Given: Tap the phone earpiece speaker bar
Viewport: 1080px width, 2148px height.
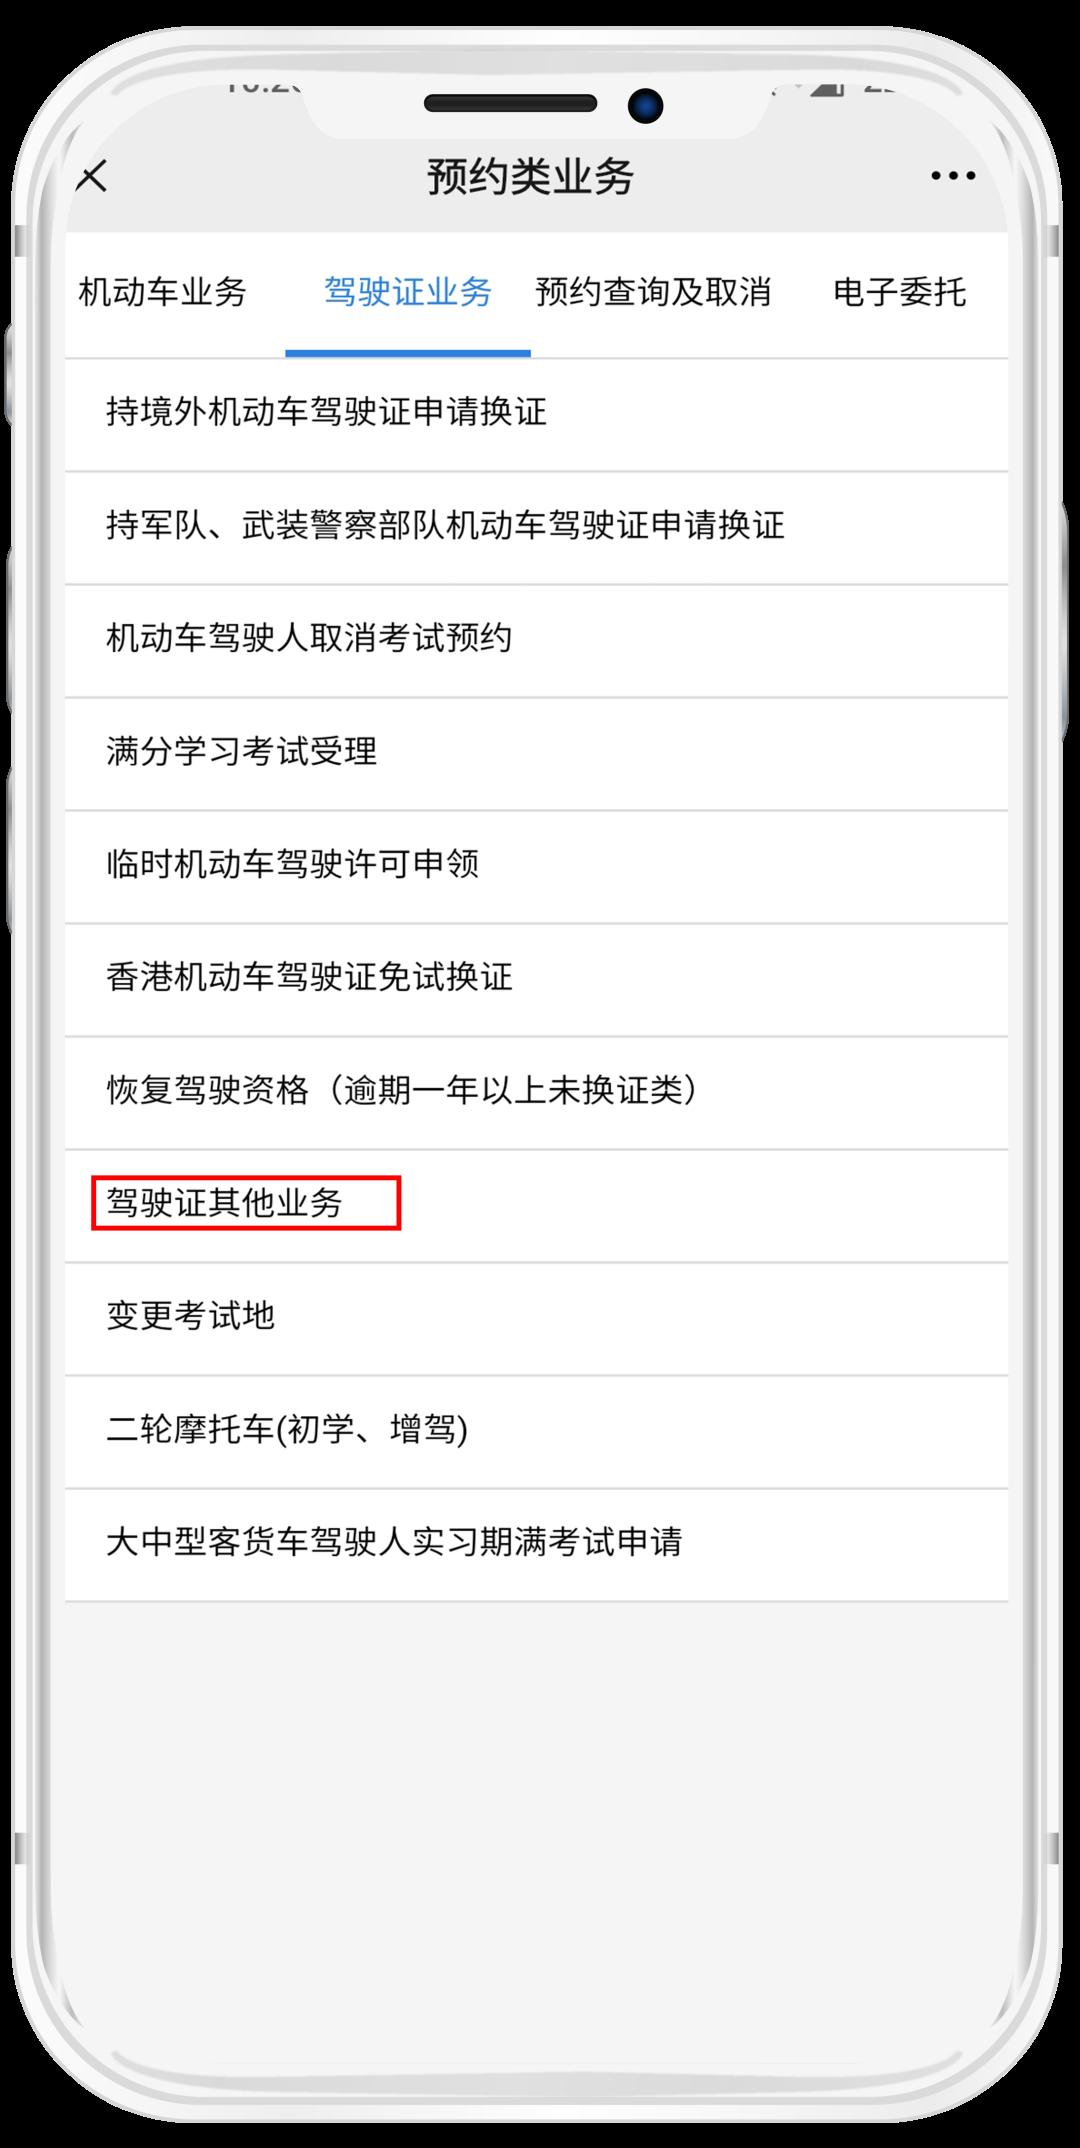Looking at the screenshot, I should click(510, 103).
